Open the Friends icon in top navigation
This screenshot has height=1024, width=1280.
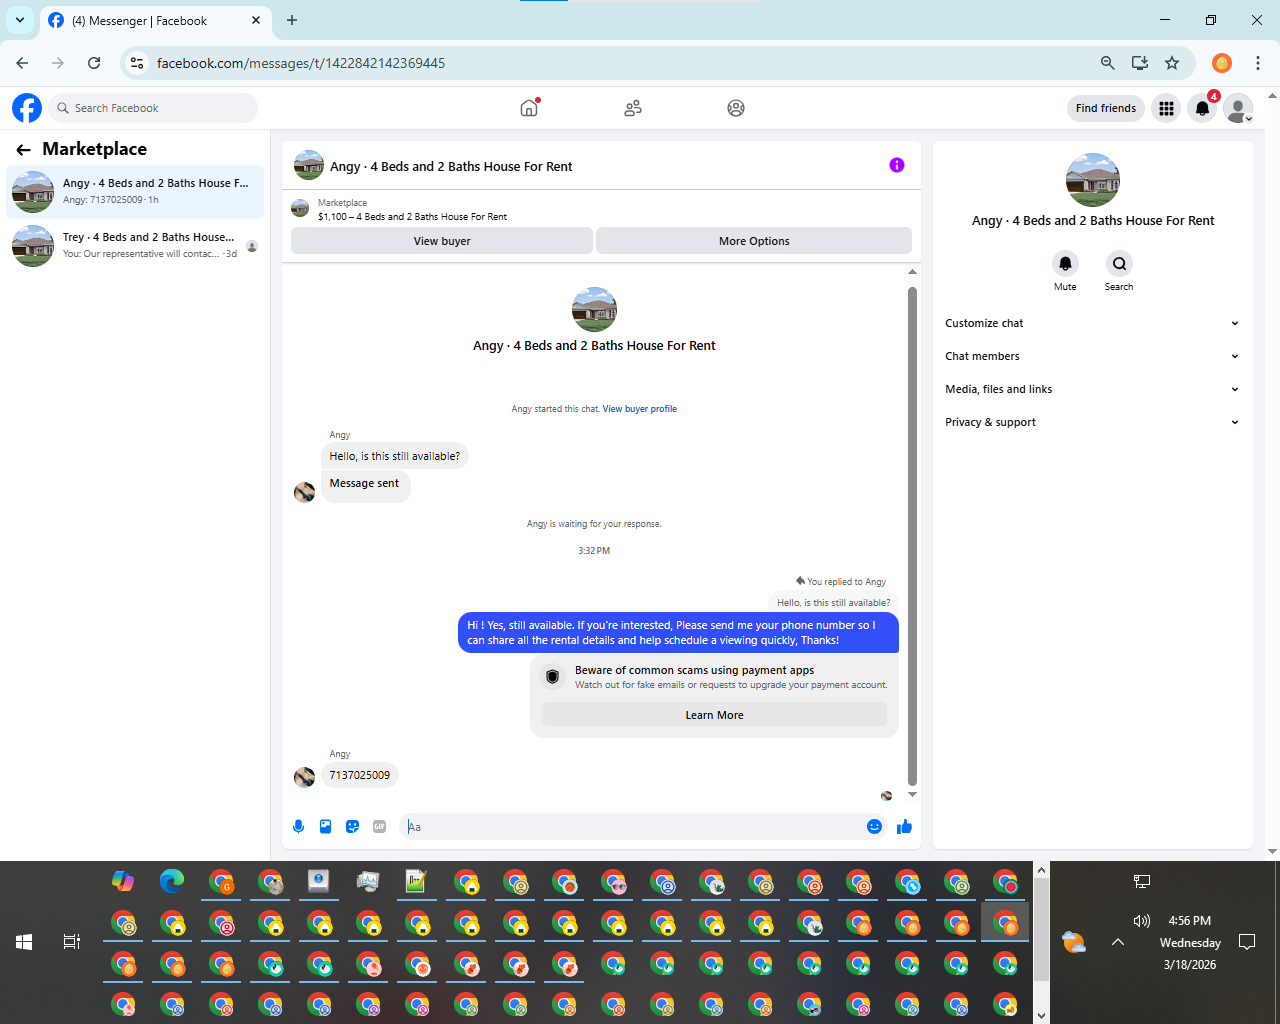coord(633,108)
